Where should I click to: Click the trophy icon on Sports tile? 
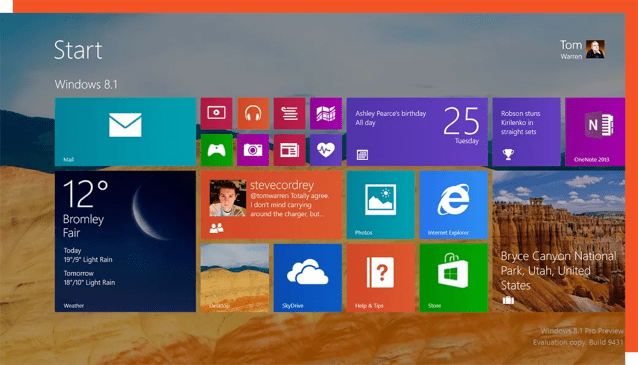pos(508,154)
